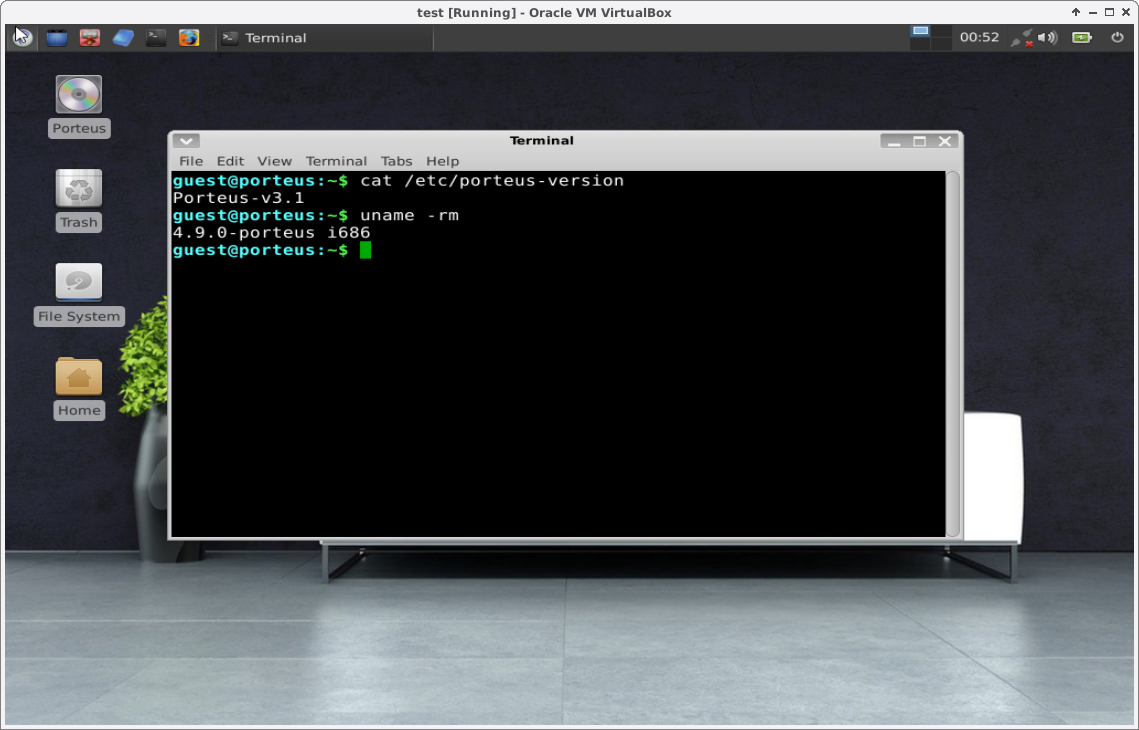Viewport: 1139px width, 730px height.
Task: Maximize the Terminal window
Action: click(920, 141)
